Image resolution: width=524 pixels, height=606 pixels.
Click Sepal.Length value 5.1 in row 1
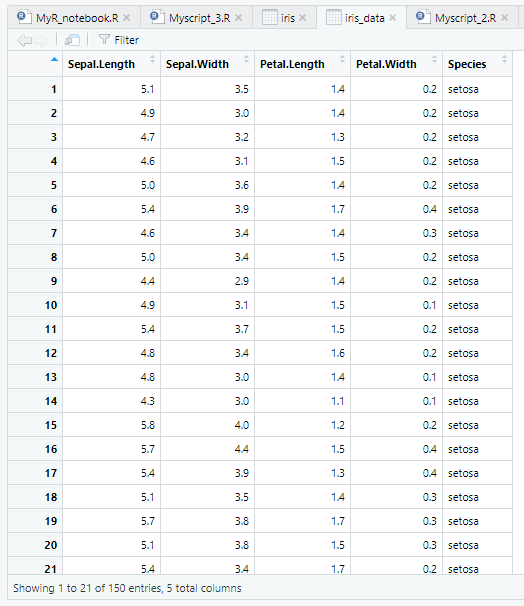point(147,89)
